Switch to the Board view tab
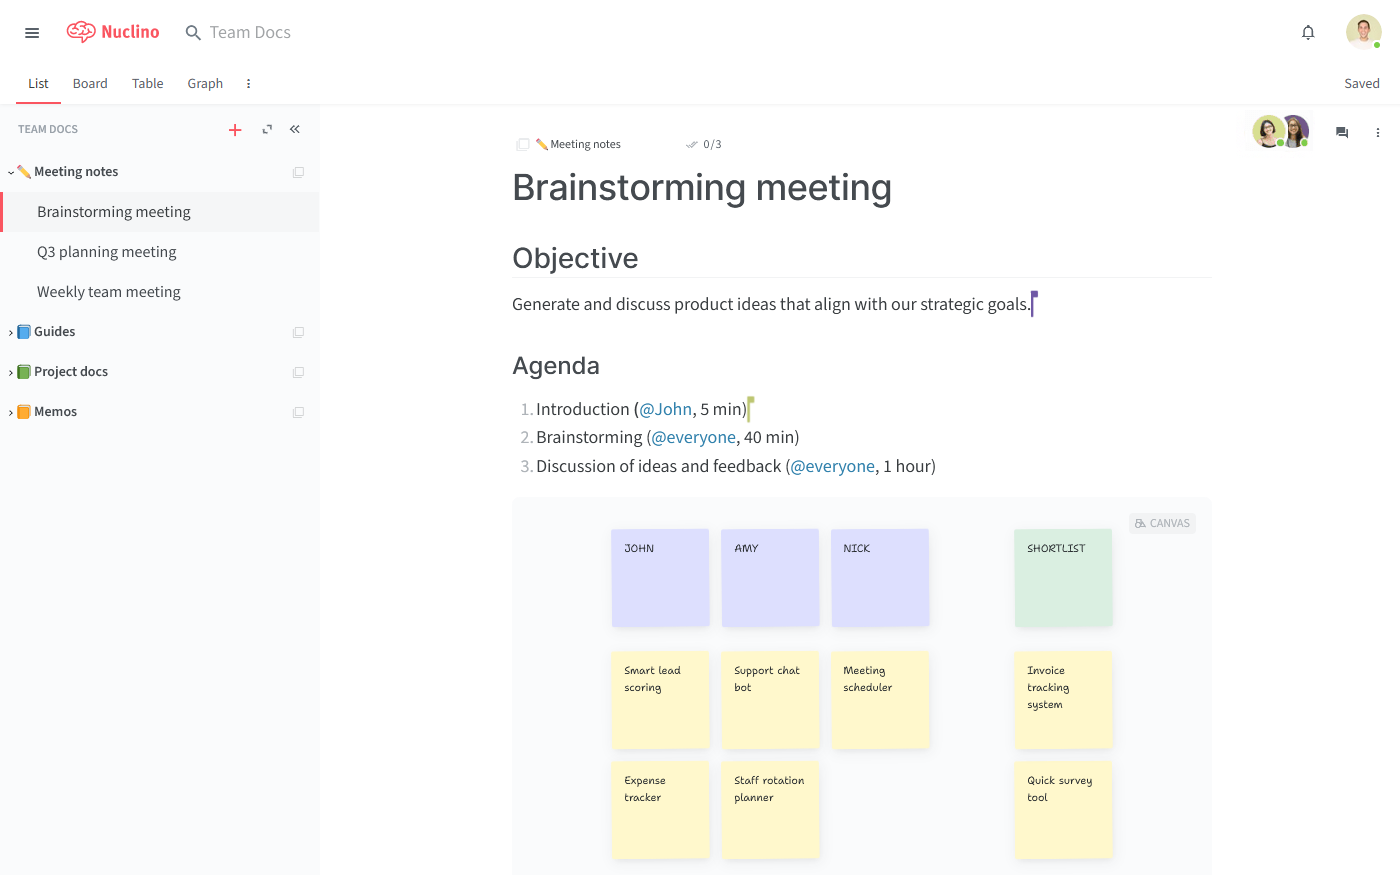The width and height of the screenshot is (1400, 875). 90,84
